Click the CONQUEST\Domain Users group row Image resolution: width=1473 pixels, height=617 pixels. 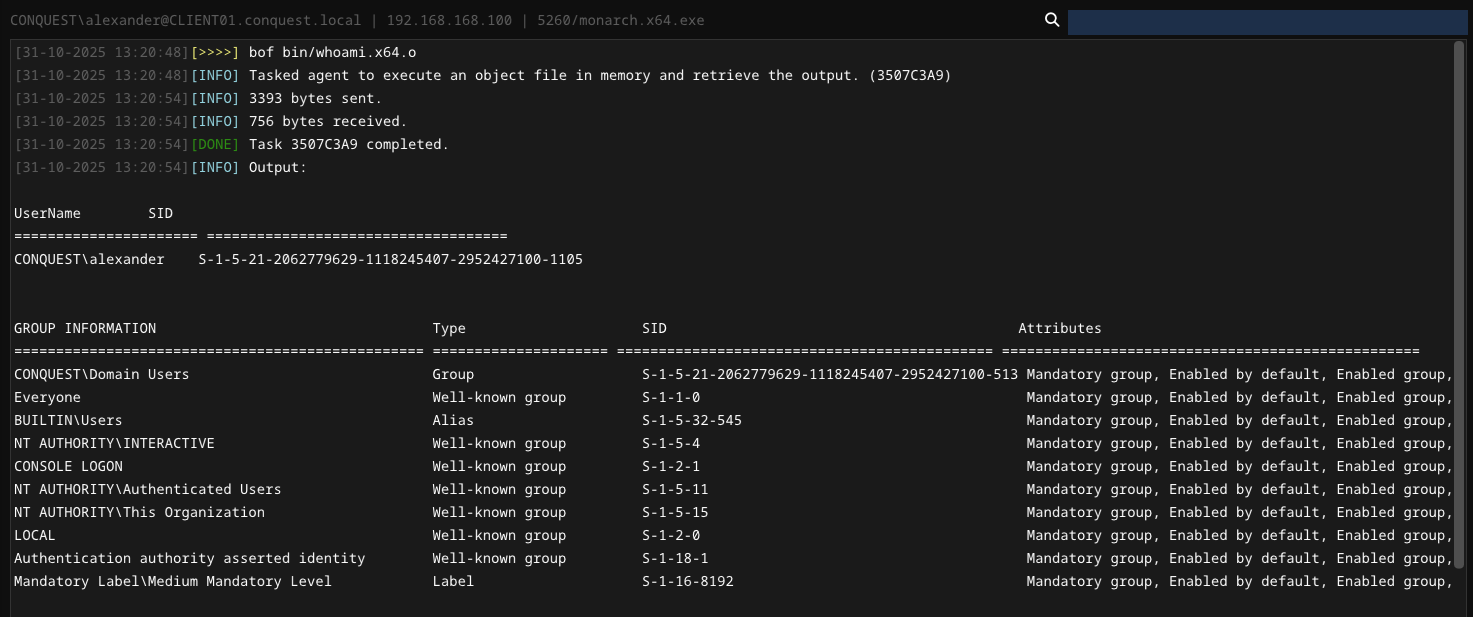[102, 374]
